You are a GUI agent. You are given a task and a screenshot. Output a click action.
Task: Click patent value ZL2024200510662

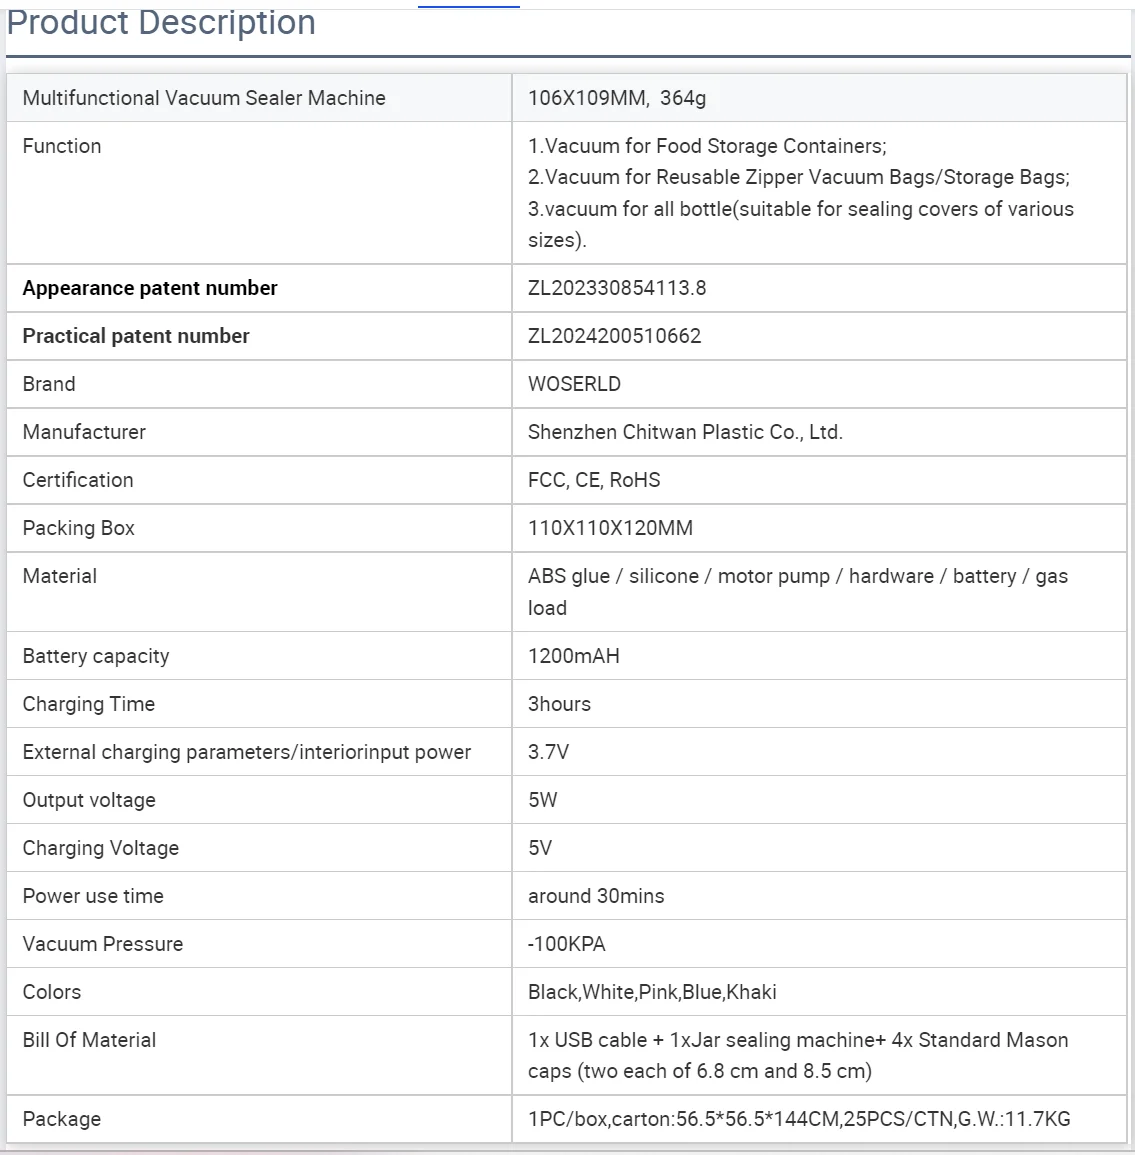[x=614, y=336]
